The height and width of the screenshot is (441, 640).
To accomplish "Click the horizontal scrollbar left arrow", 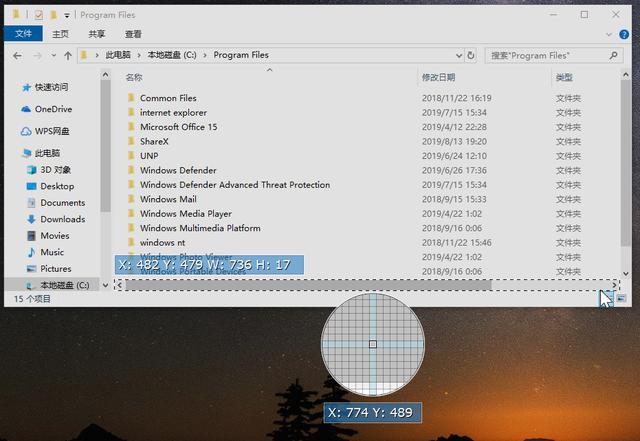I will (x=119, y=285).
